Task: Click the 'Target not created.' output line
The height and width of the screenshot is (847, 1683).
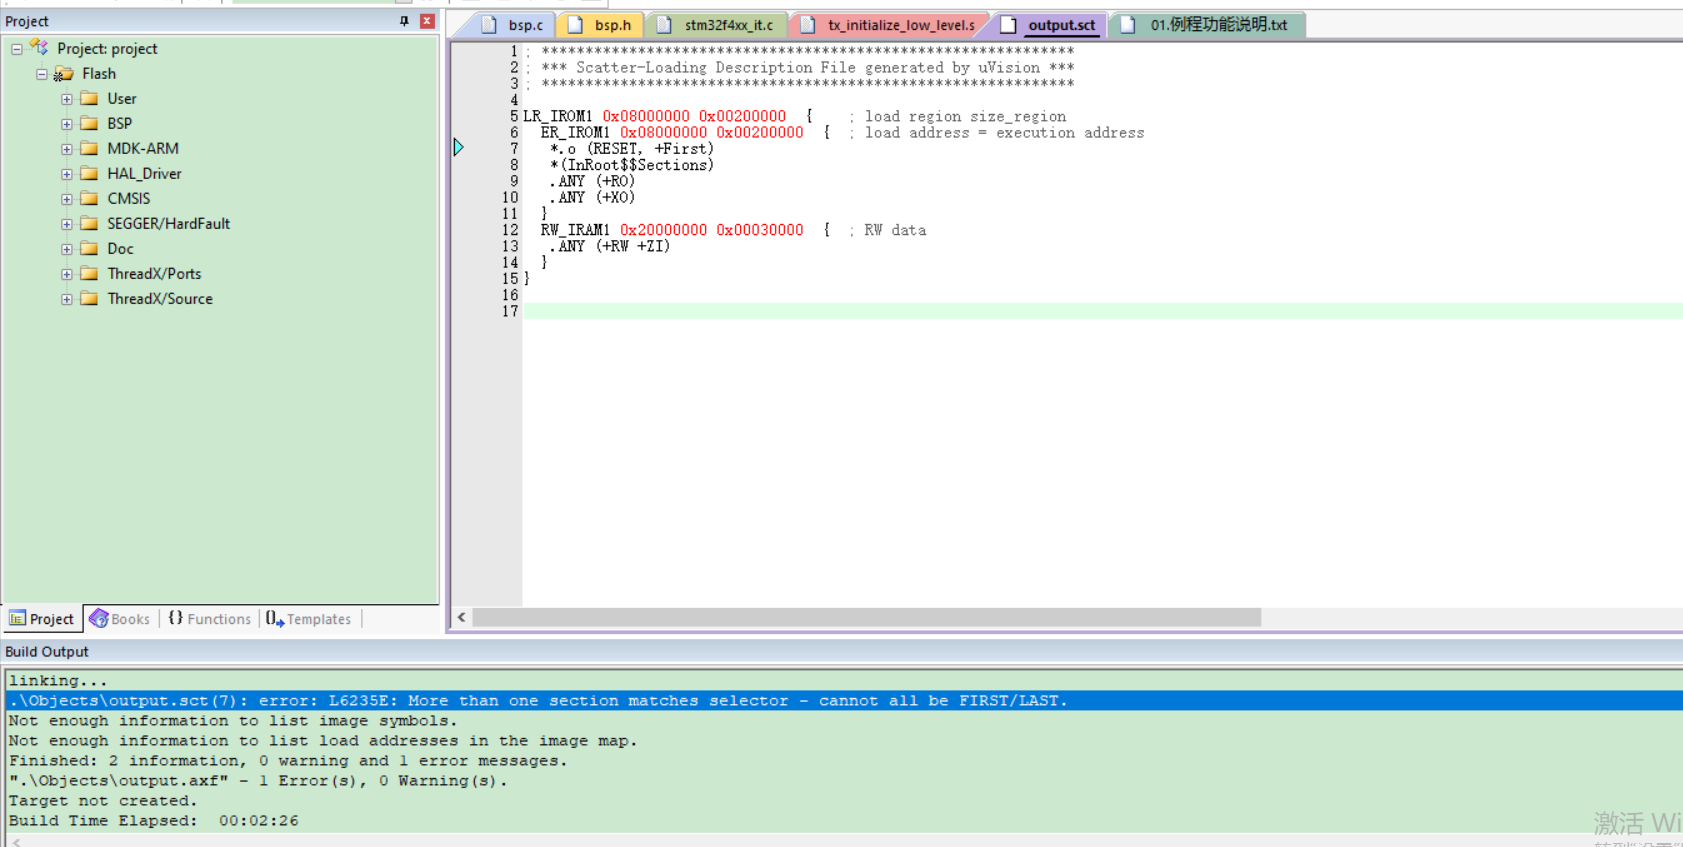Action: click(x=104, y=801)
